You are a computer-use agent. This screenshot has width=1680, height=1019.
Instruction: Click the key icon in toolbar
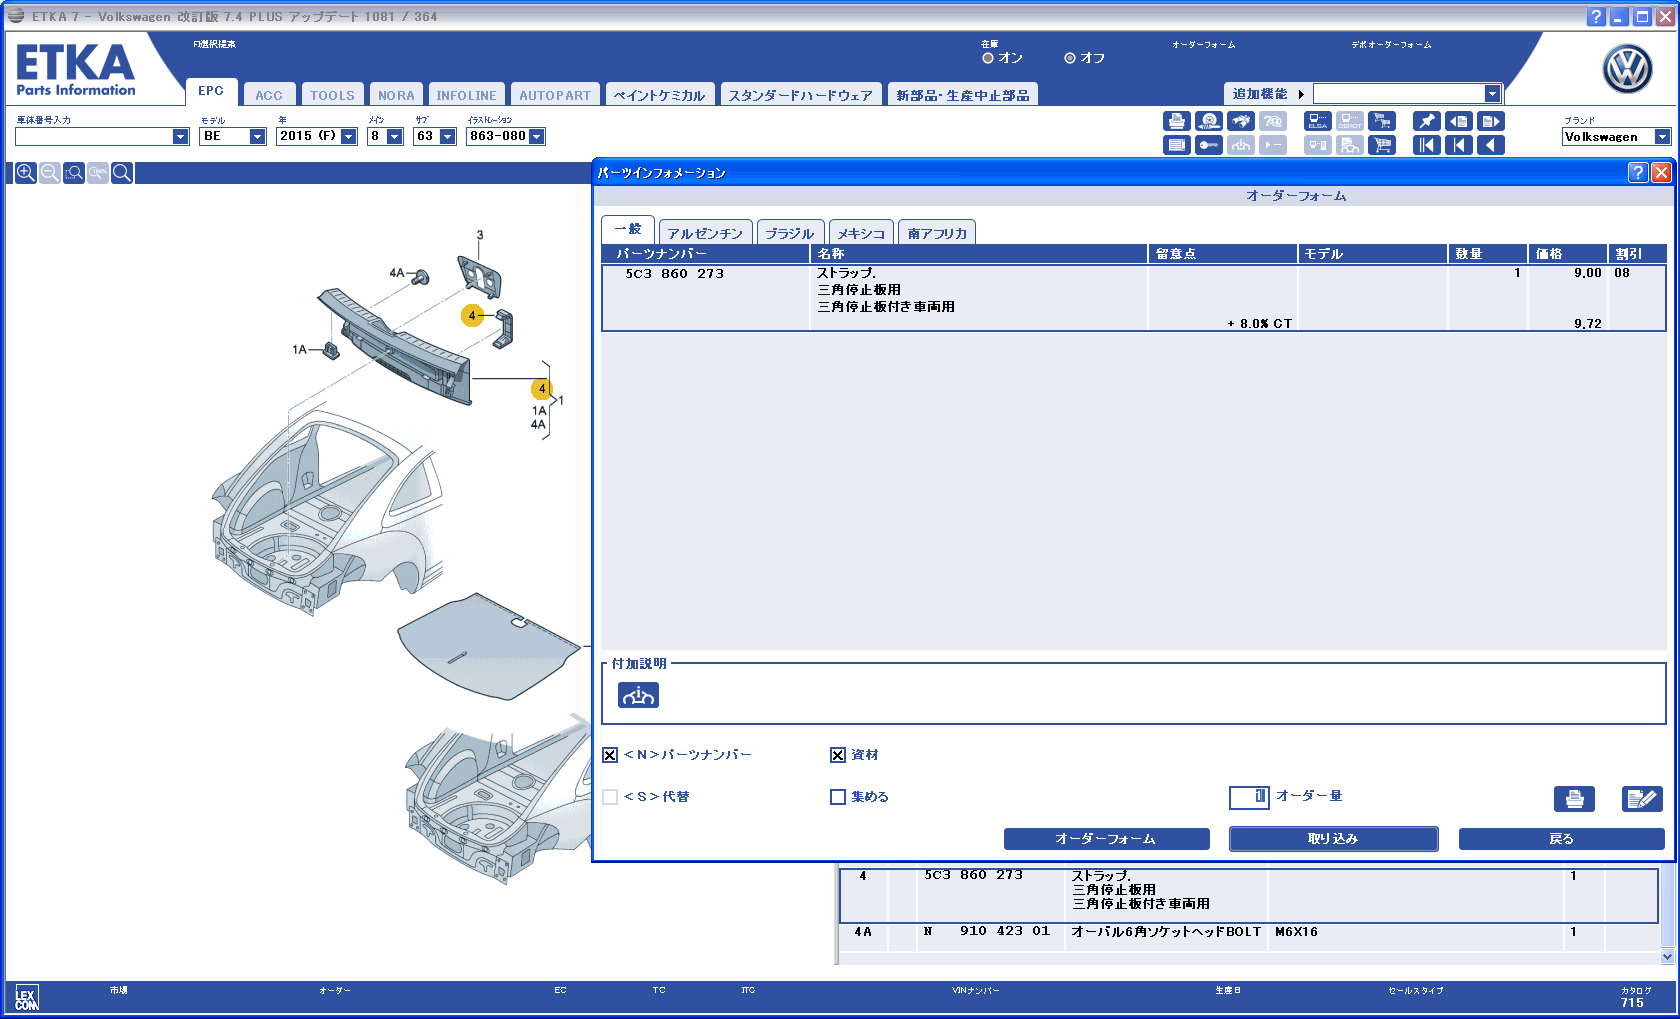point(1209,145)
